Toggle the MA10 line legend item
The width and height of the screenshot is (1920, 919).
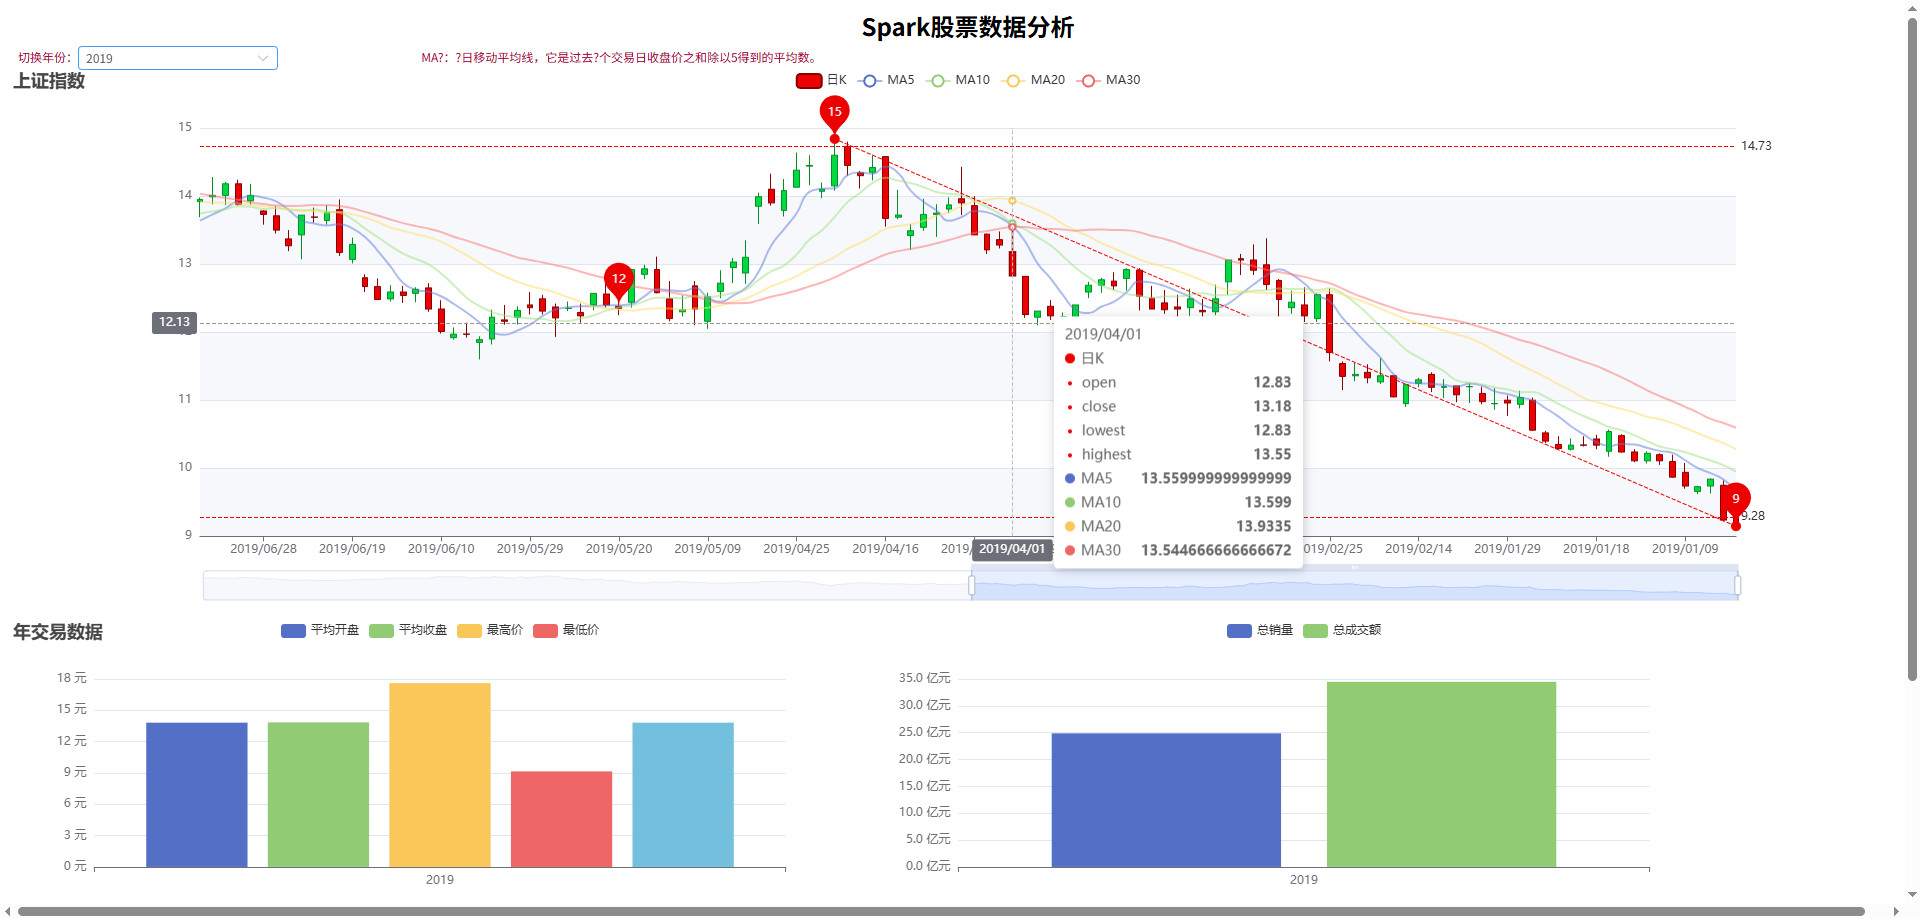[x=958, y=80]
